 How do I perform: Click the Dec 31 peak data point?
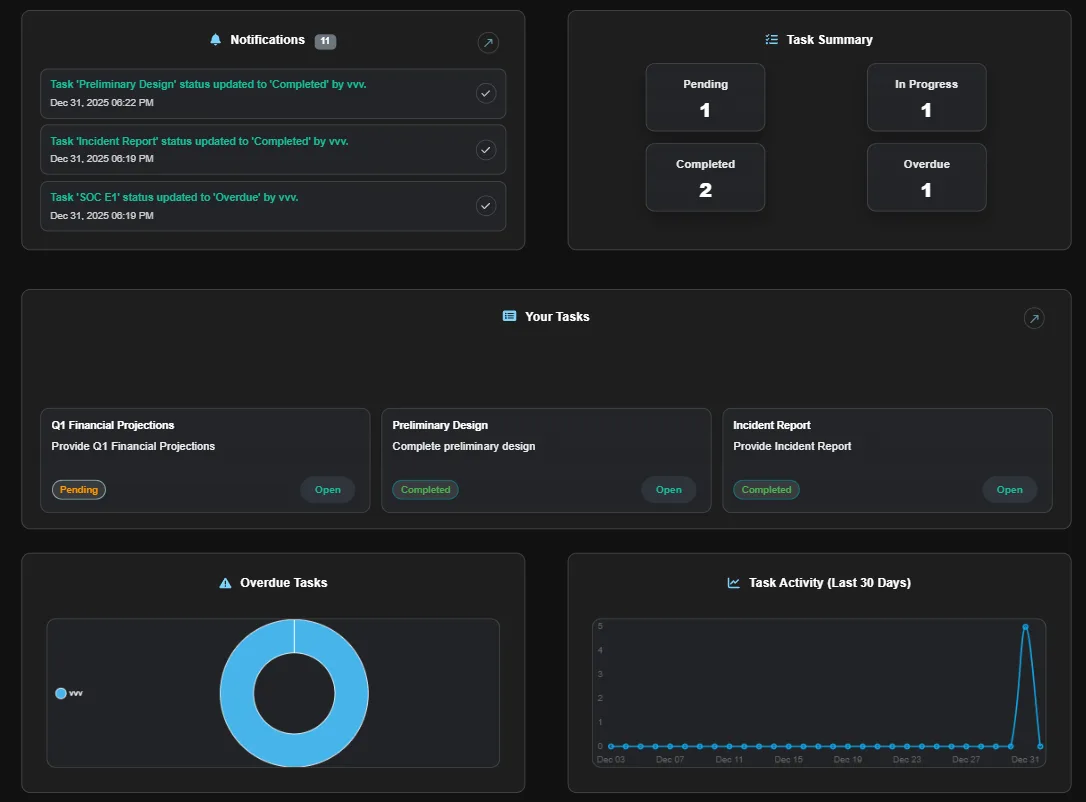pos(1026,626)
